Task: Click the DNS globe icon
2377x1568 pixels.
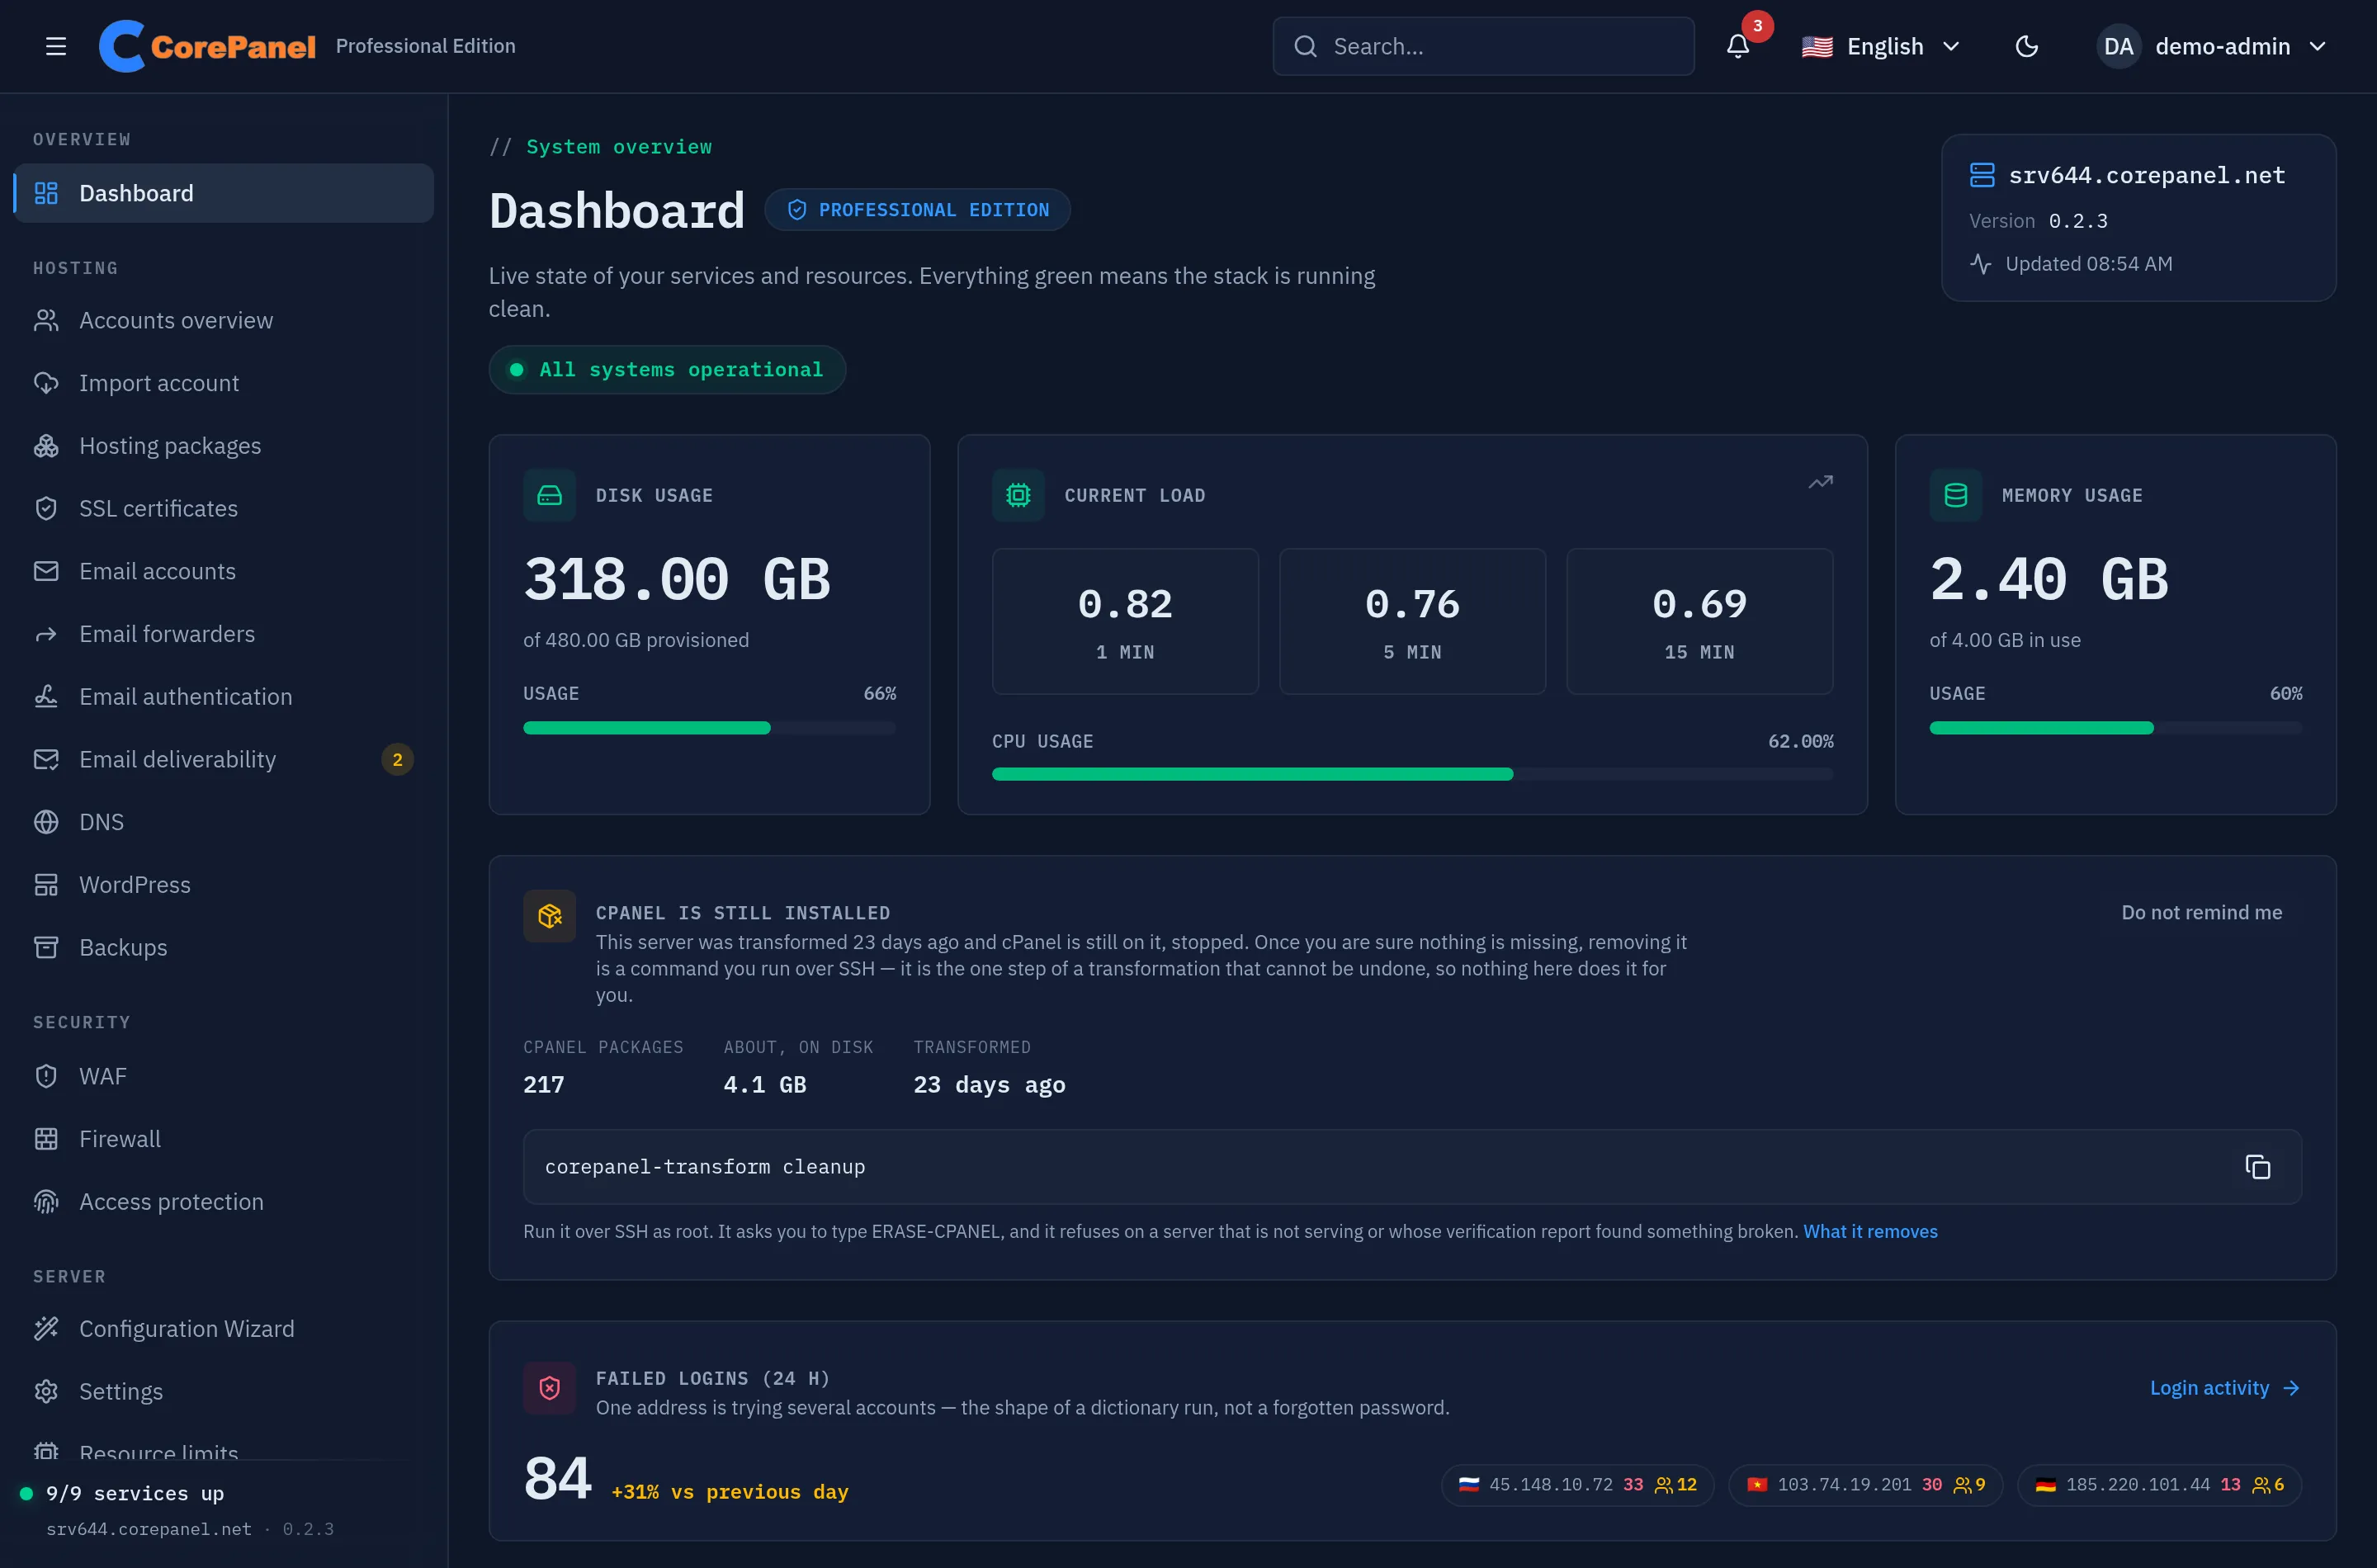Action: (x=46, y=822)
